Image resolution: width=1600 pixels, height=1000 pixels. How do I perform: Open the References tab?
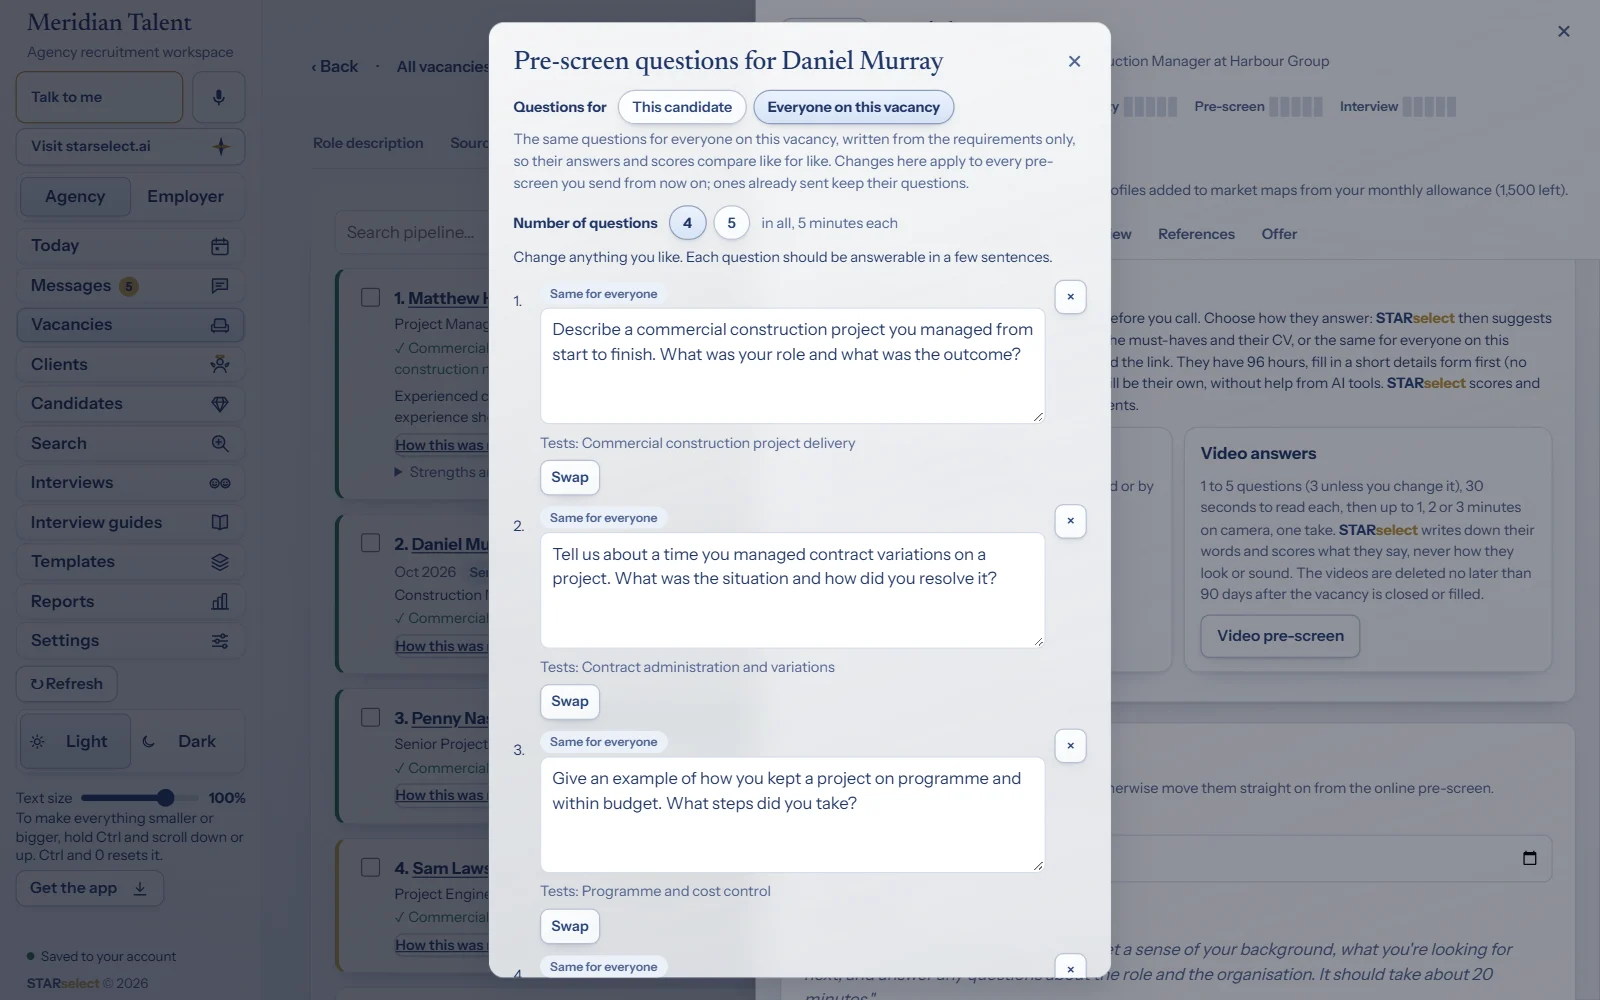(1196, 234)
